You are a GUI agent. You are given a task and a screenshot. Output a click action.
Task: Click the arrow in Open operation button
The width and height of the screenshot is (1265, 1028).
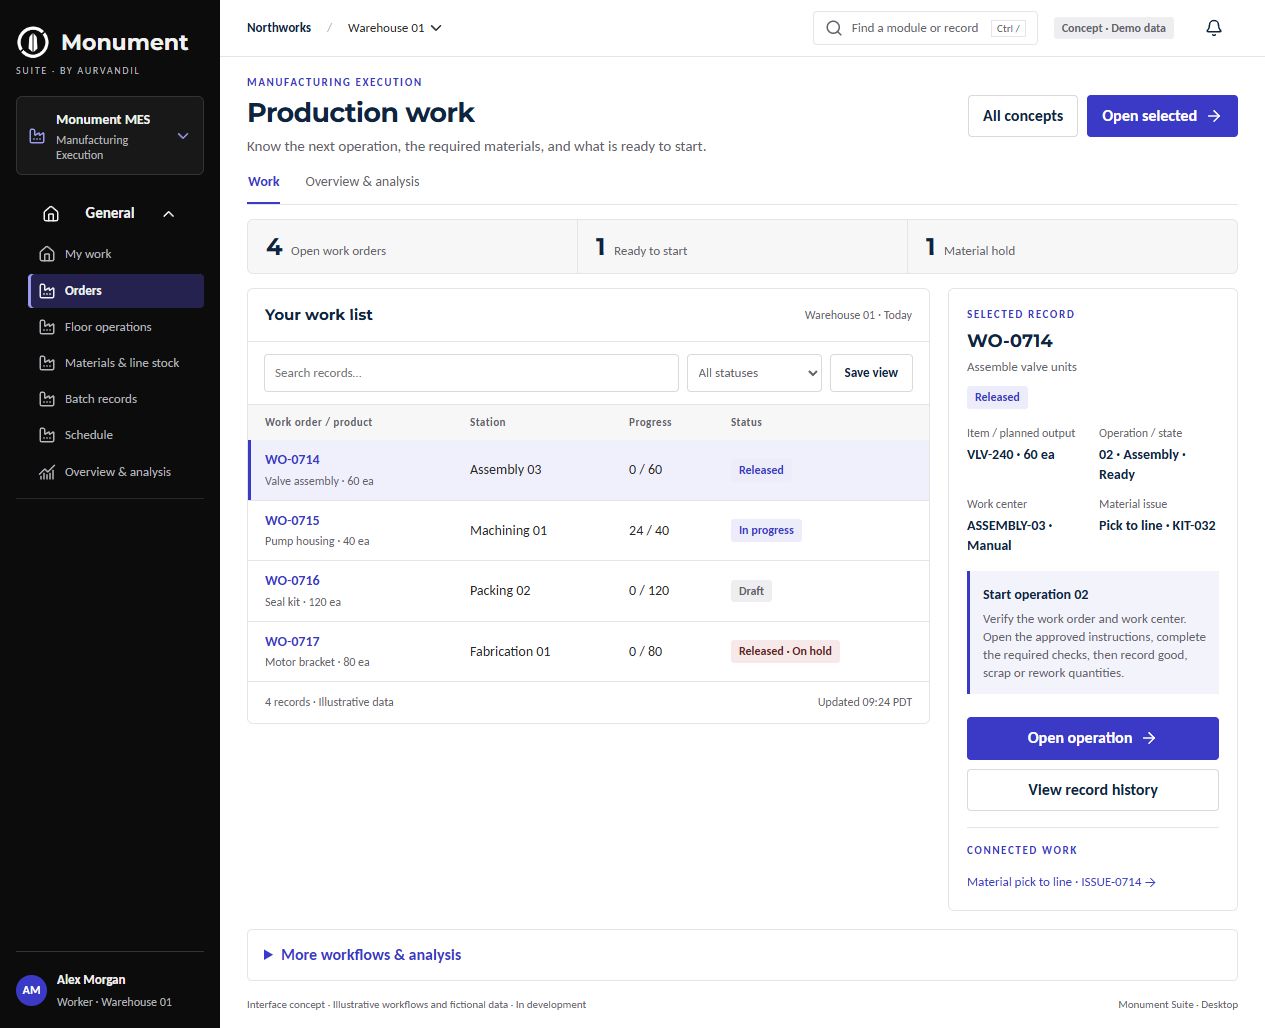[1149, 738]
